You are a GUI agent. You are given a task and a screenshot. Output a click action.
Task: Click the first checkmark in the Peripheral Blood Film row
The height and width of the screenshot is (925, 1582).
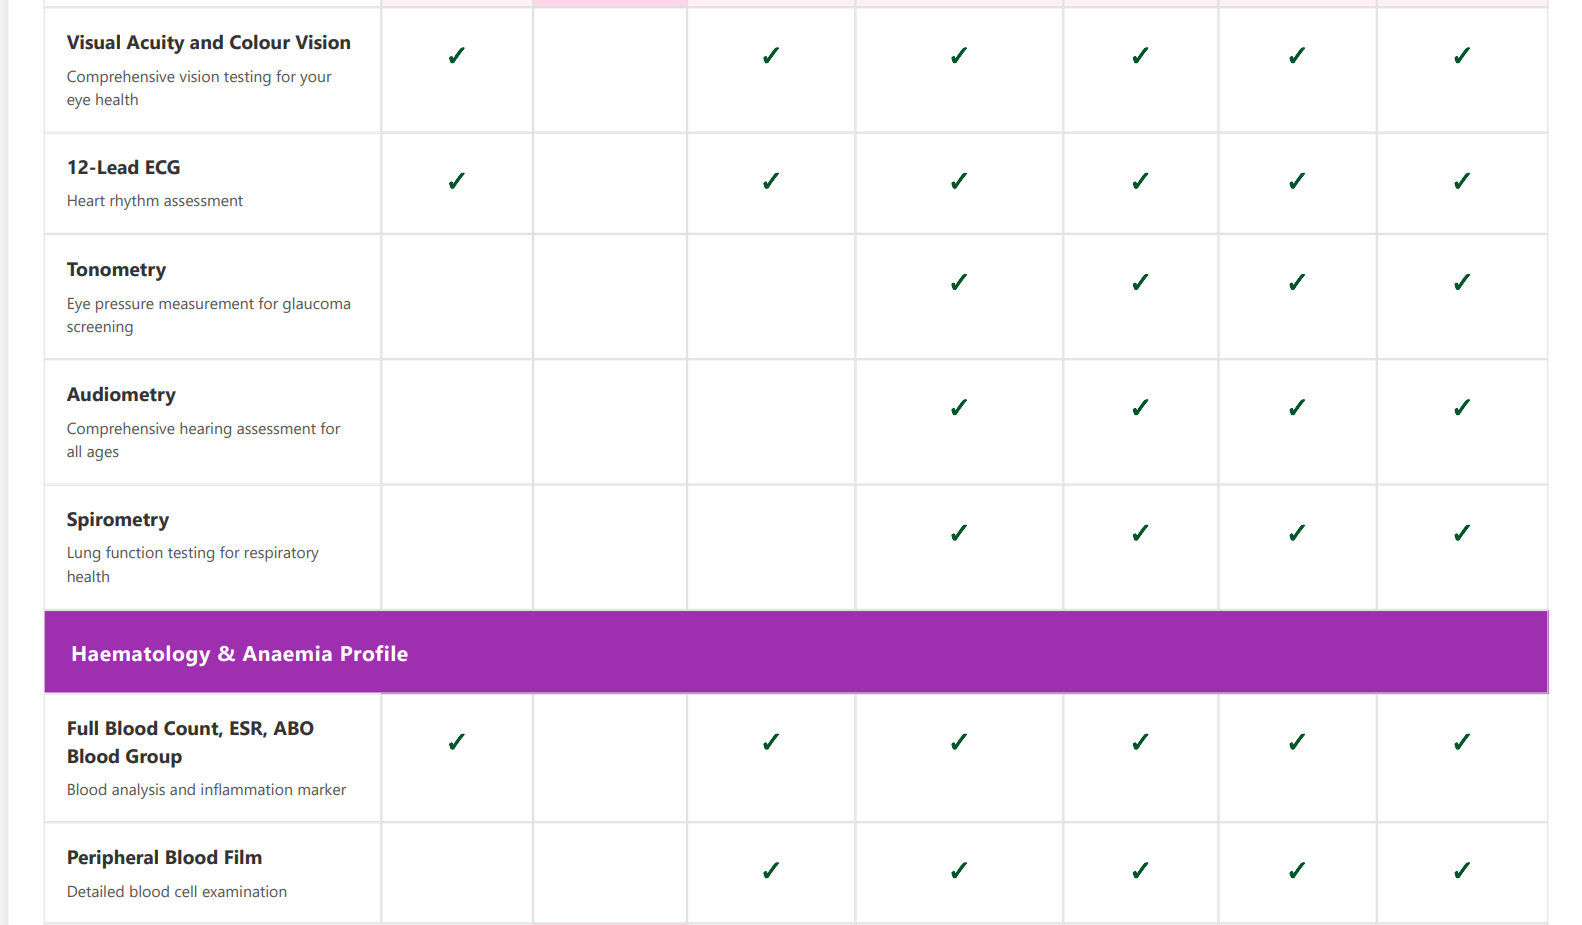tap(771, 871)
